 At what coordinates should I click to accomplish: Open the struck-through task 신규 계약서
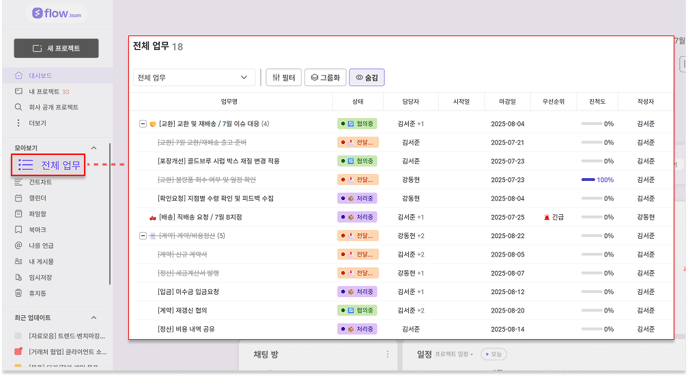click(182, 254)
